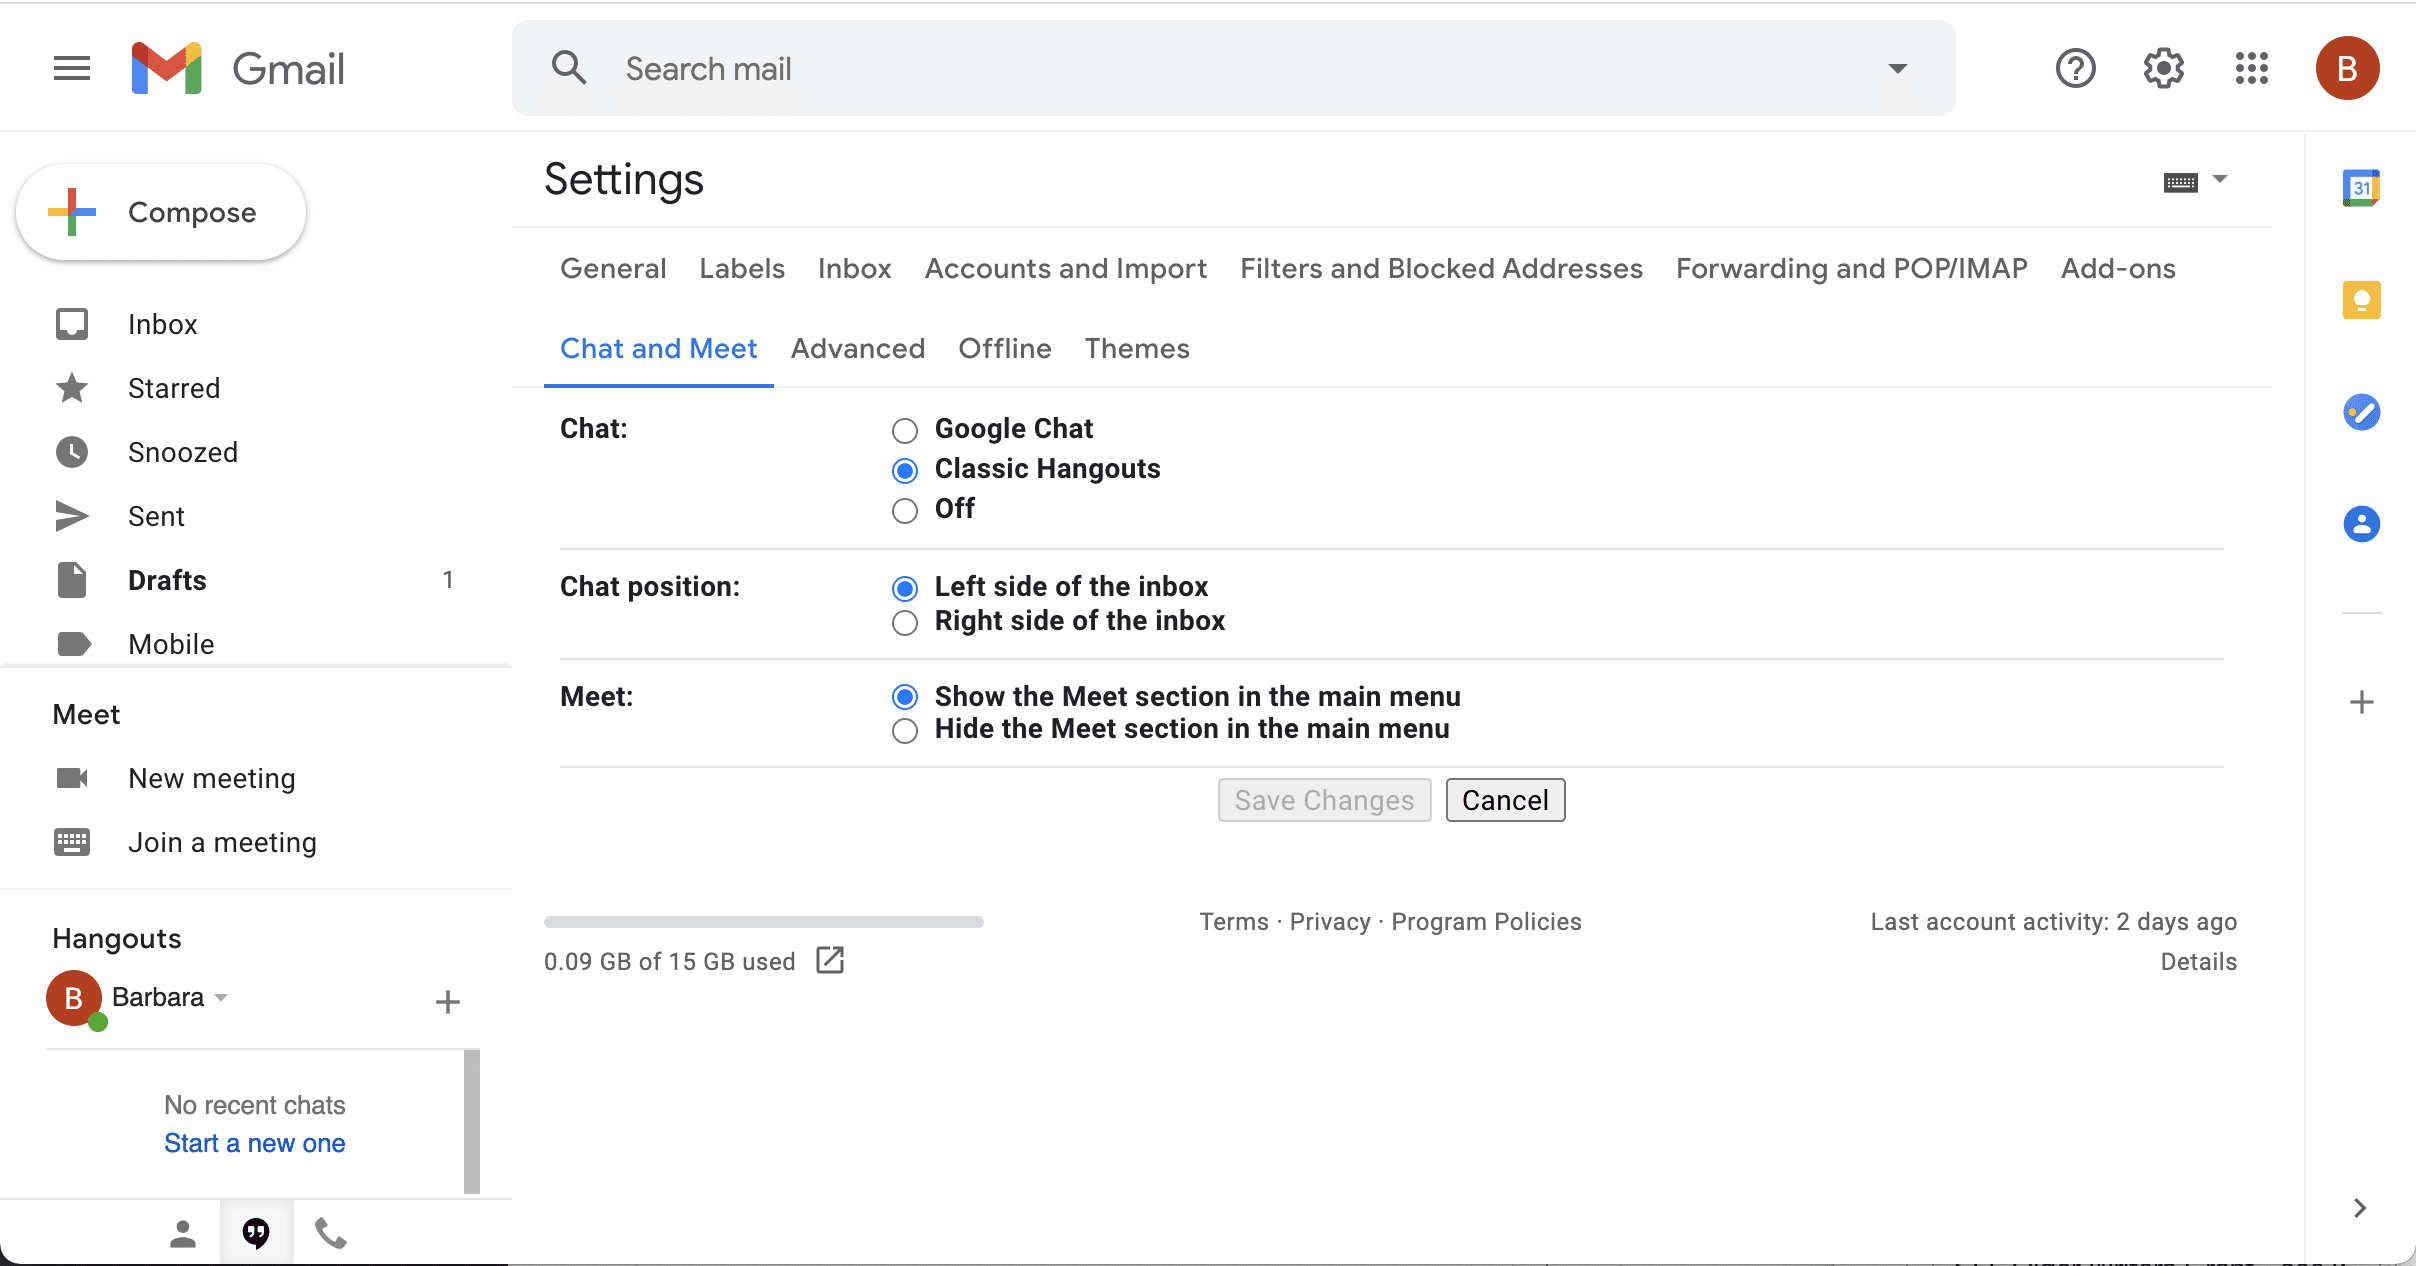Open Google Calendar side panel icon

tap(2361, 188)
